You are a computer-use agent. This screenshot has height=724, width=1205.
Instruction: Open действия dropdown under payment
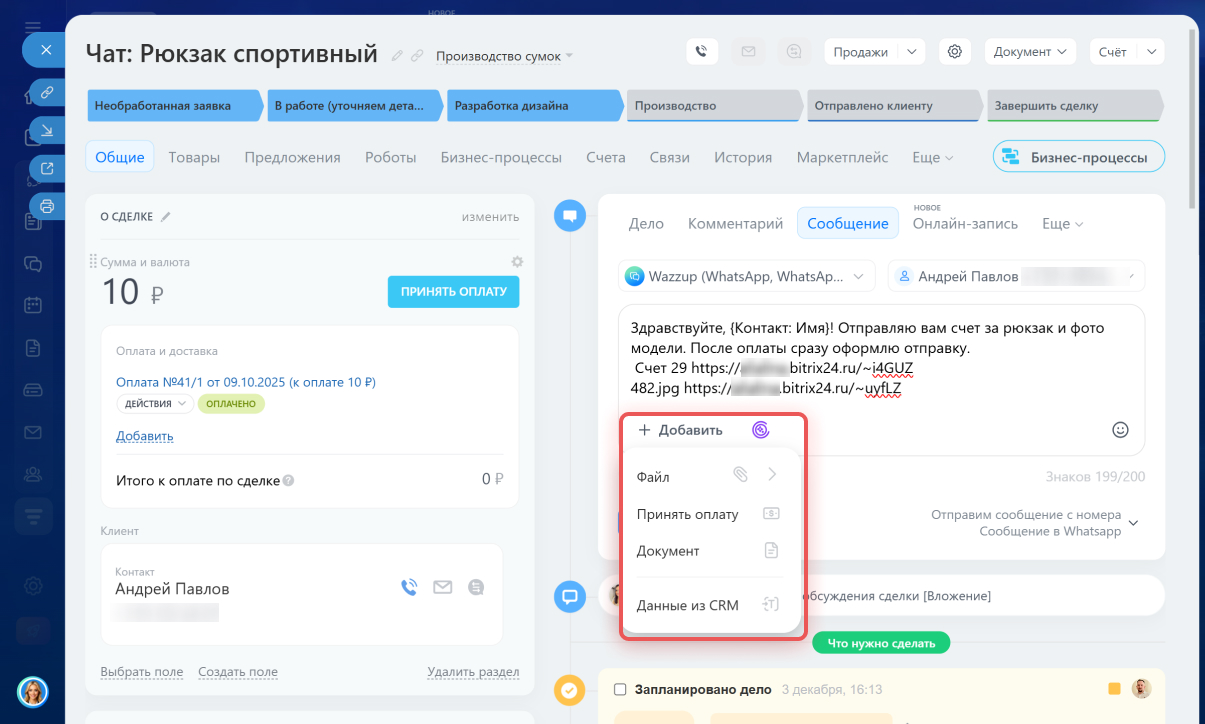point(154,404)
